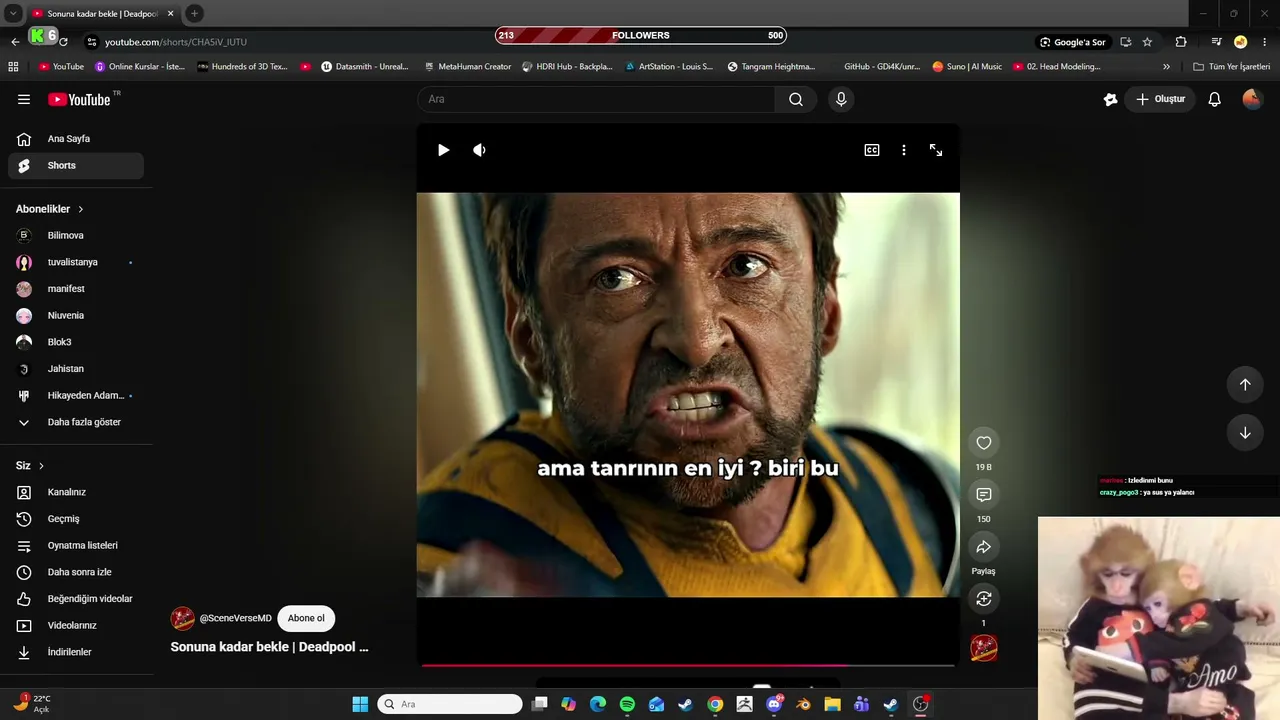Open Jahistan subscription channel
Viewport: 1280px width, 720px height.
pos(76,369)
